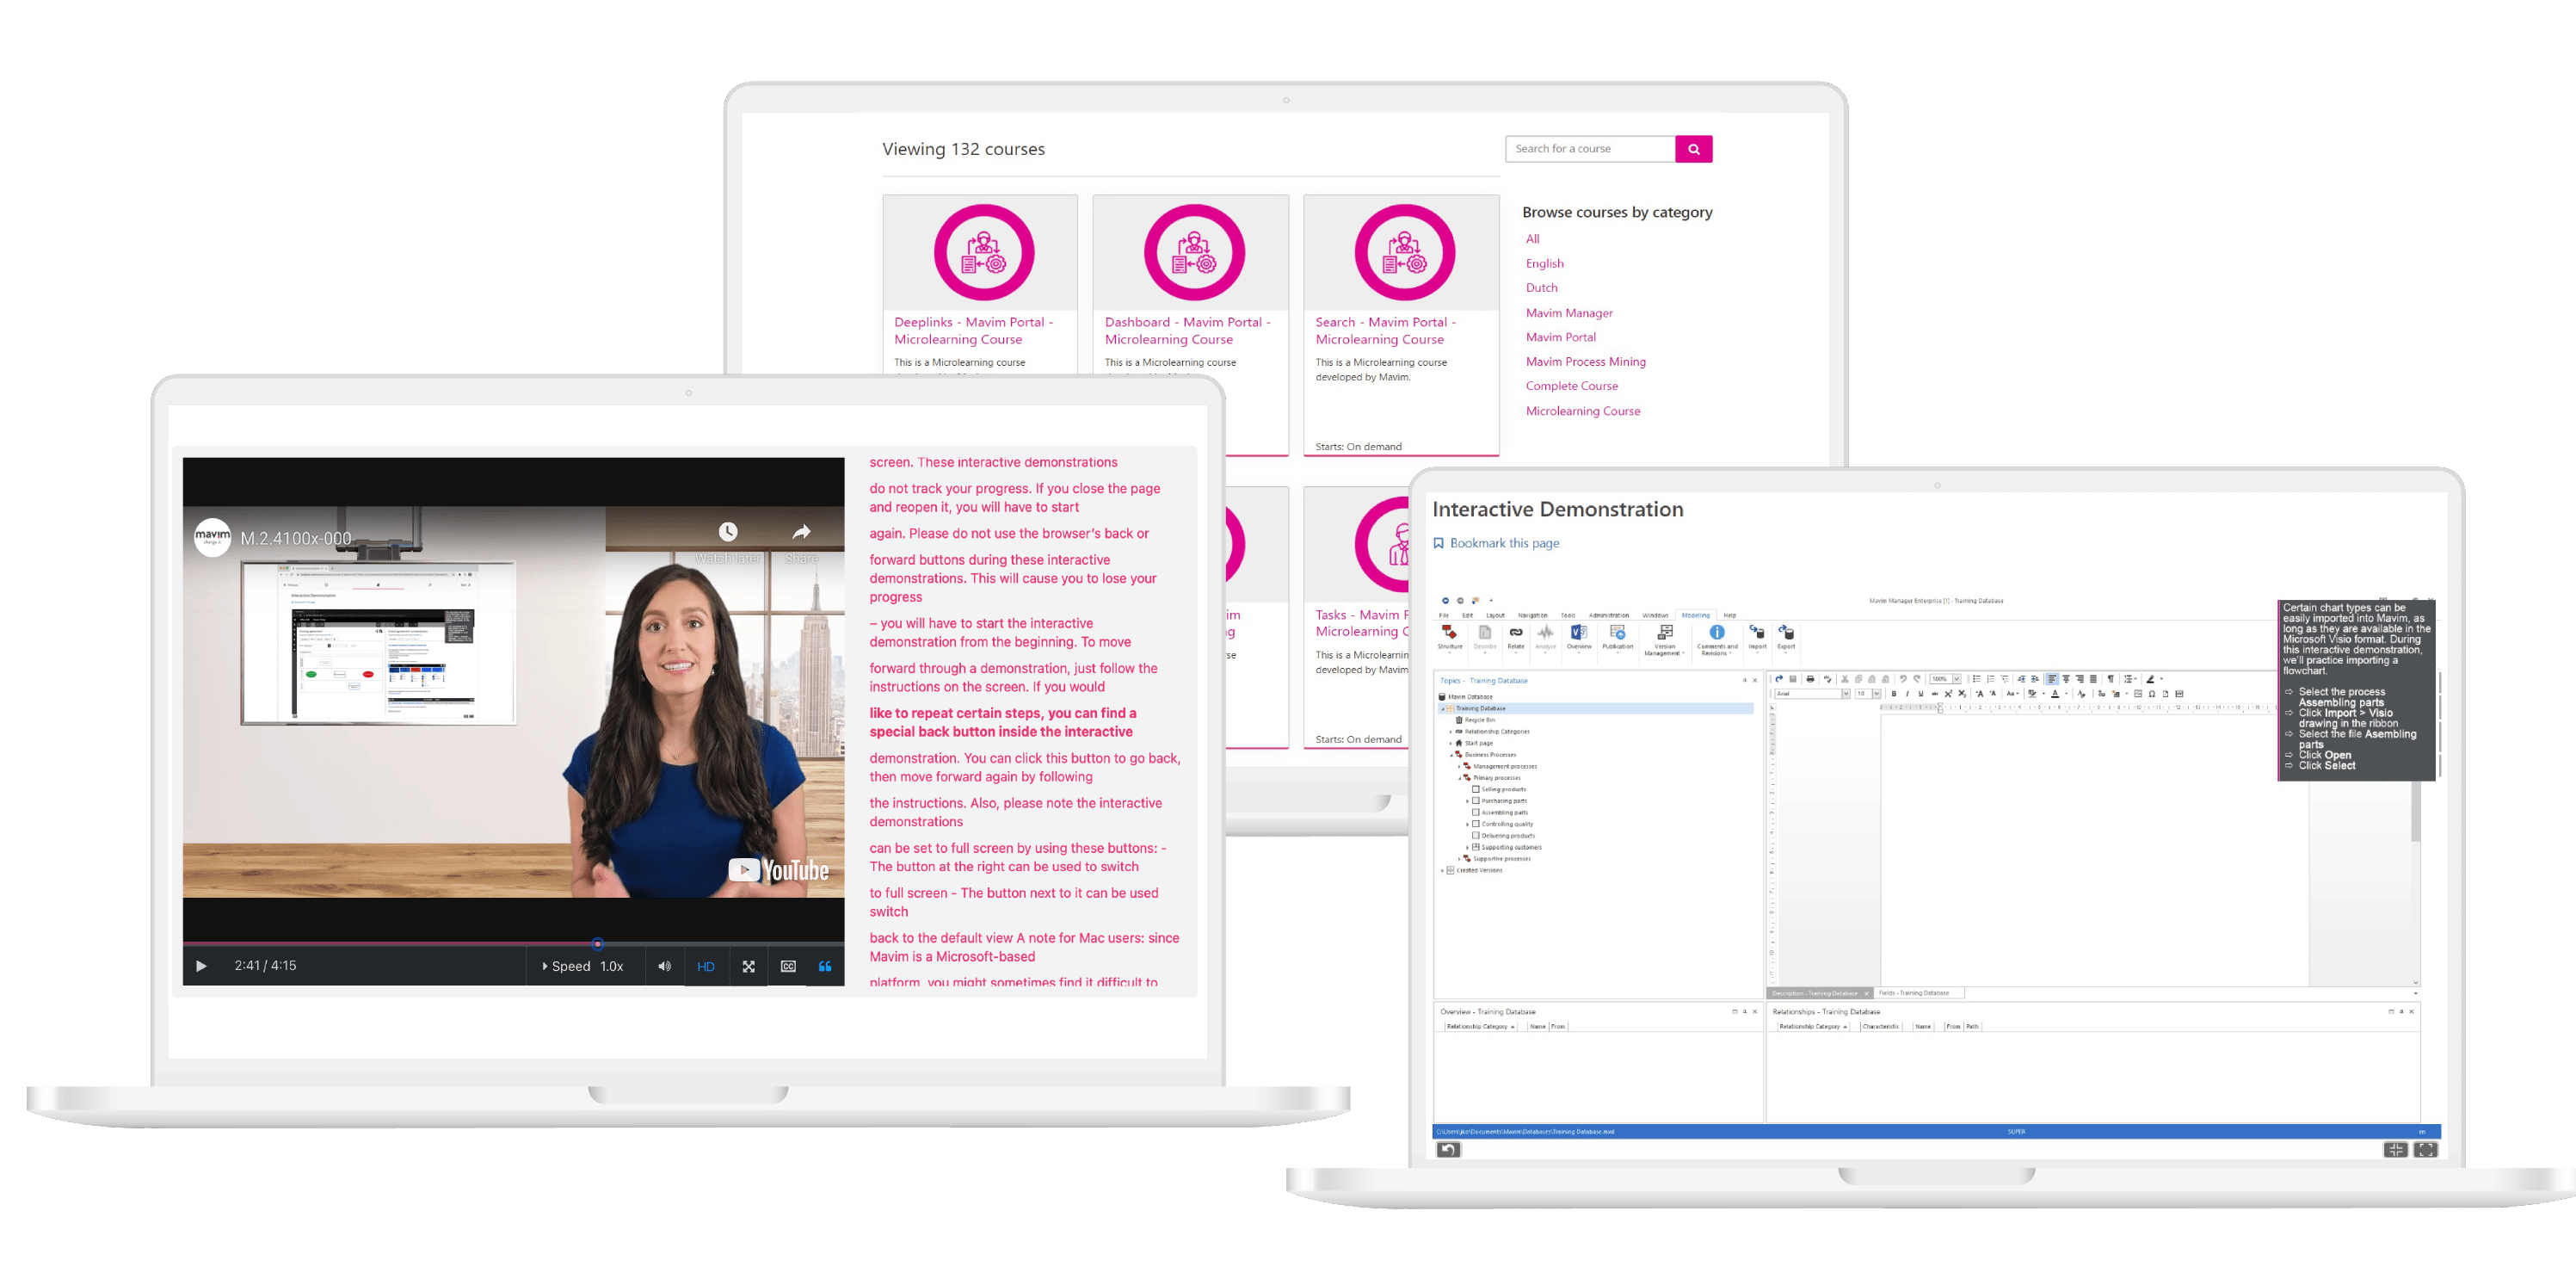Click Bookmark this page link
2576x1273 pixels.
click(x=1504, y=543)
